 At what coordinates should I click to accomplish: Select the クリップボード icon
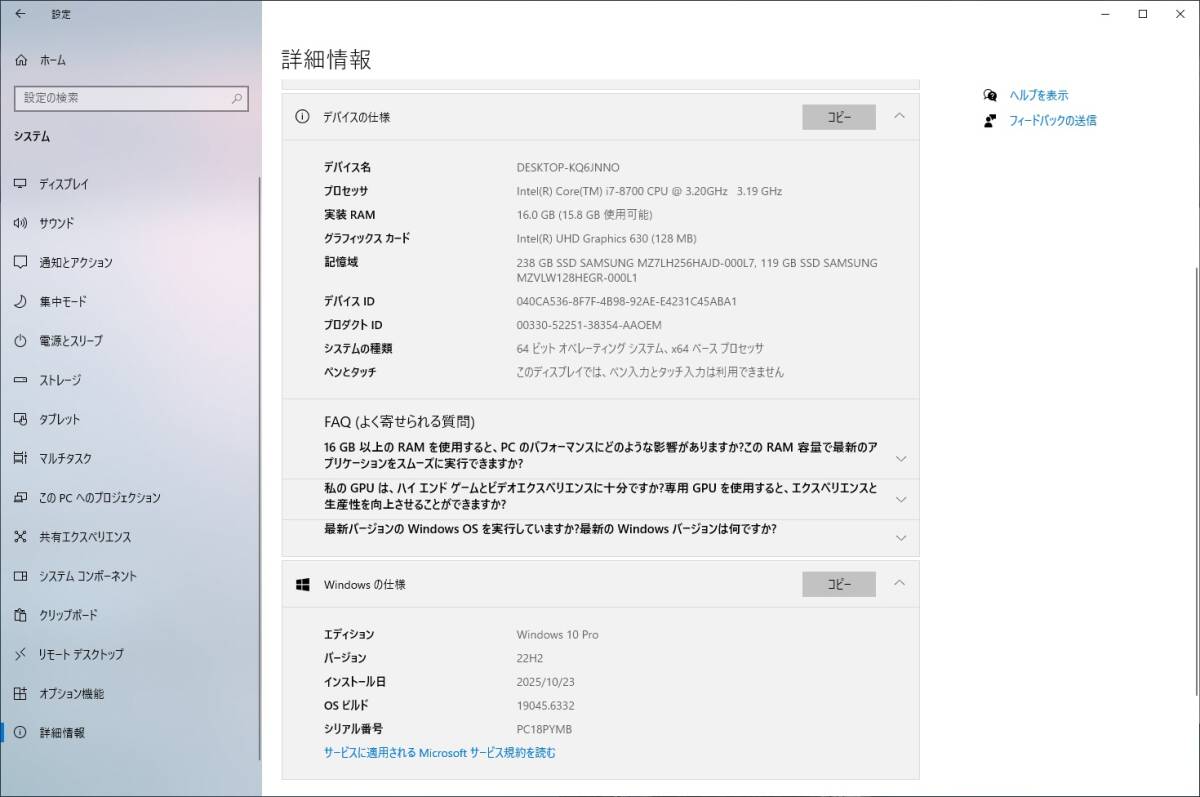[20, 615]
